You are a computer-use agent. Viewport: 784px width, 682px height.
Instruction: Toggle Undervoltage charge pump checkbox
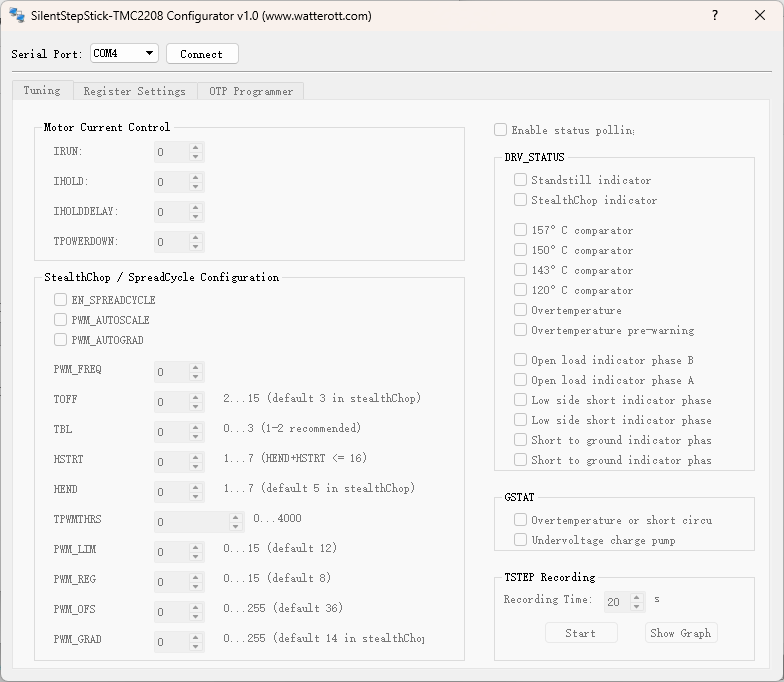pos(520,540)
